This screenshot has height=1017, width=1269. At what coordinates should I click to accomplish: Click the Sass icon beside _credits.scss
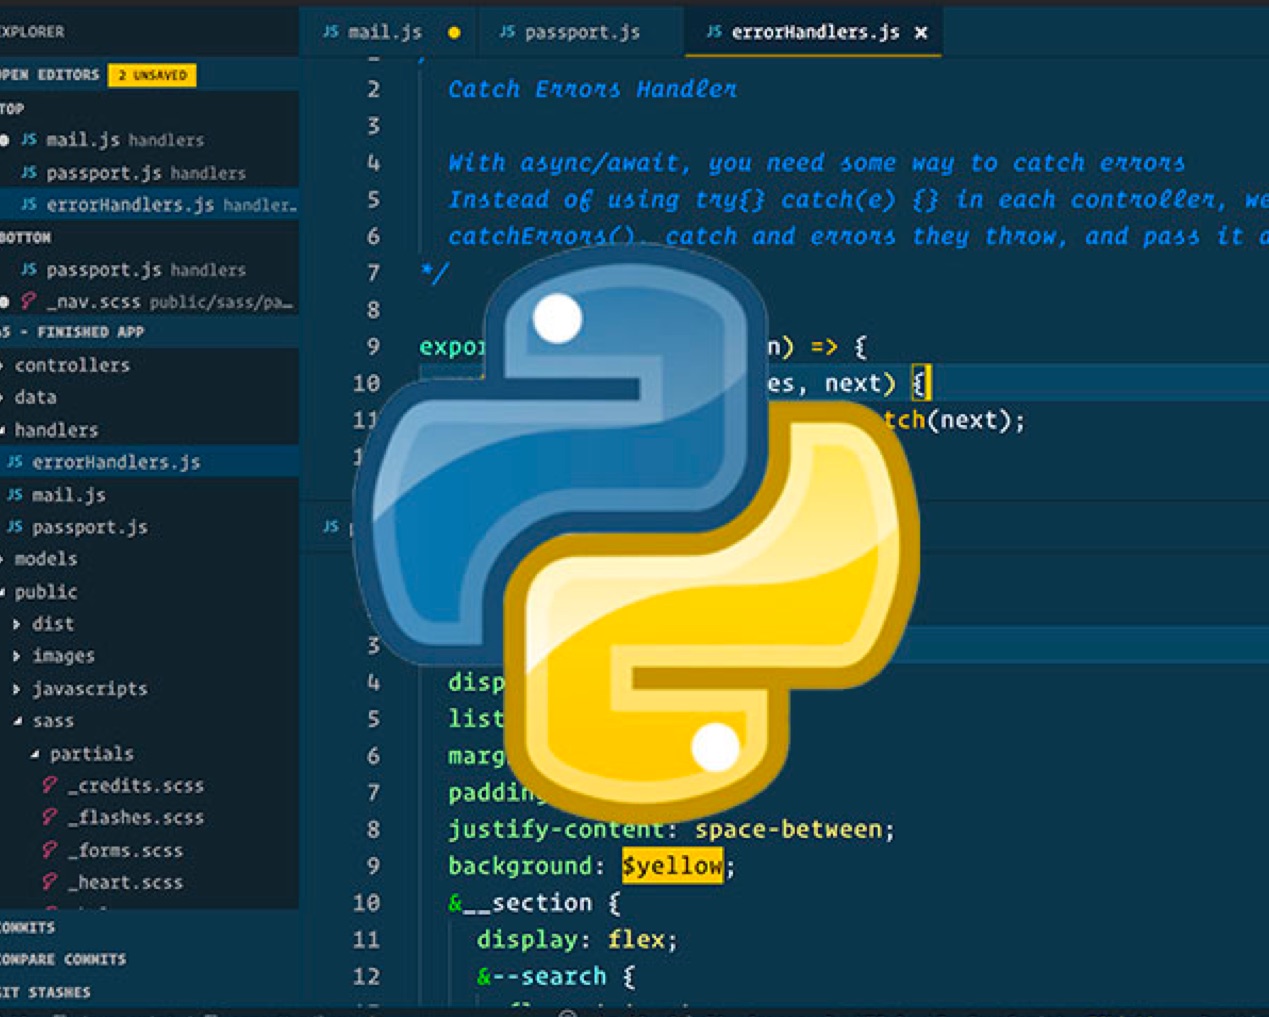tap(49, 785)
